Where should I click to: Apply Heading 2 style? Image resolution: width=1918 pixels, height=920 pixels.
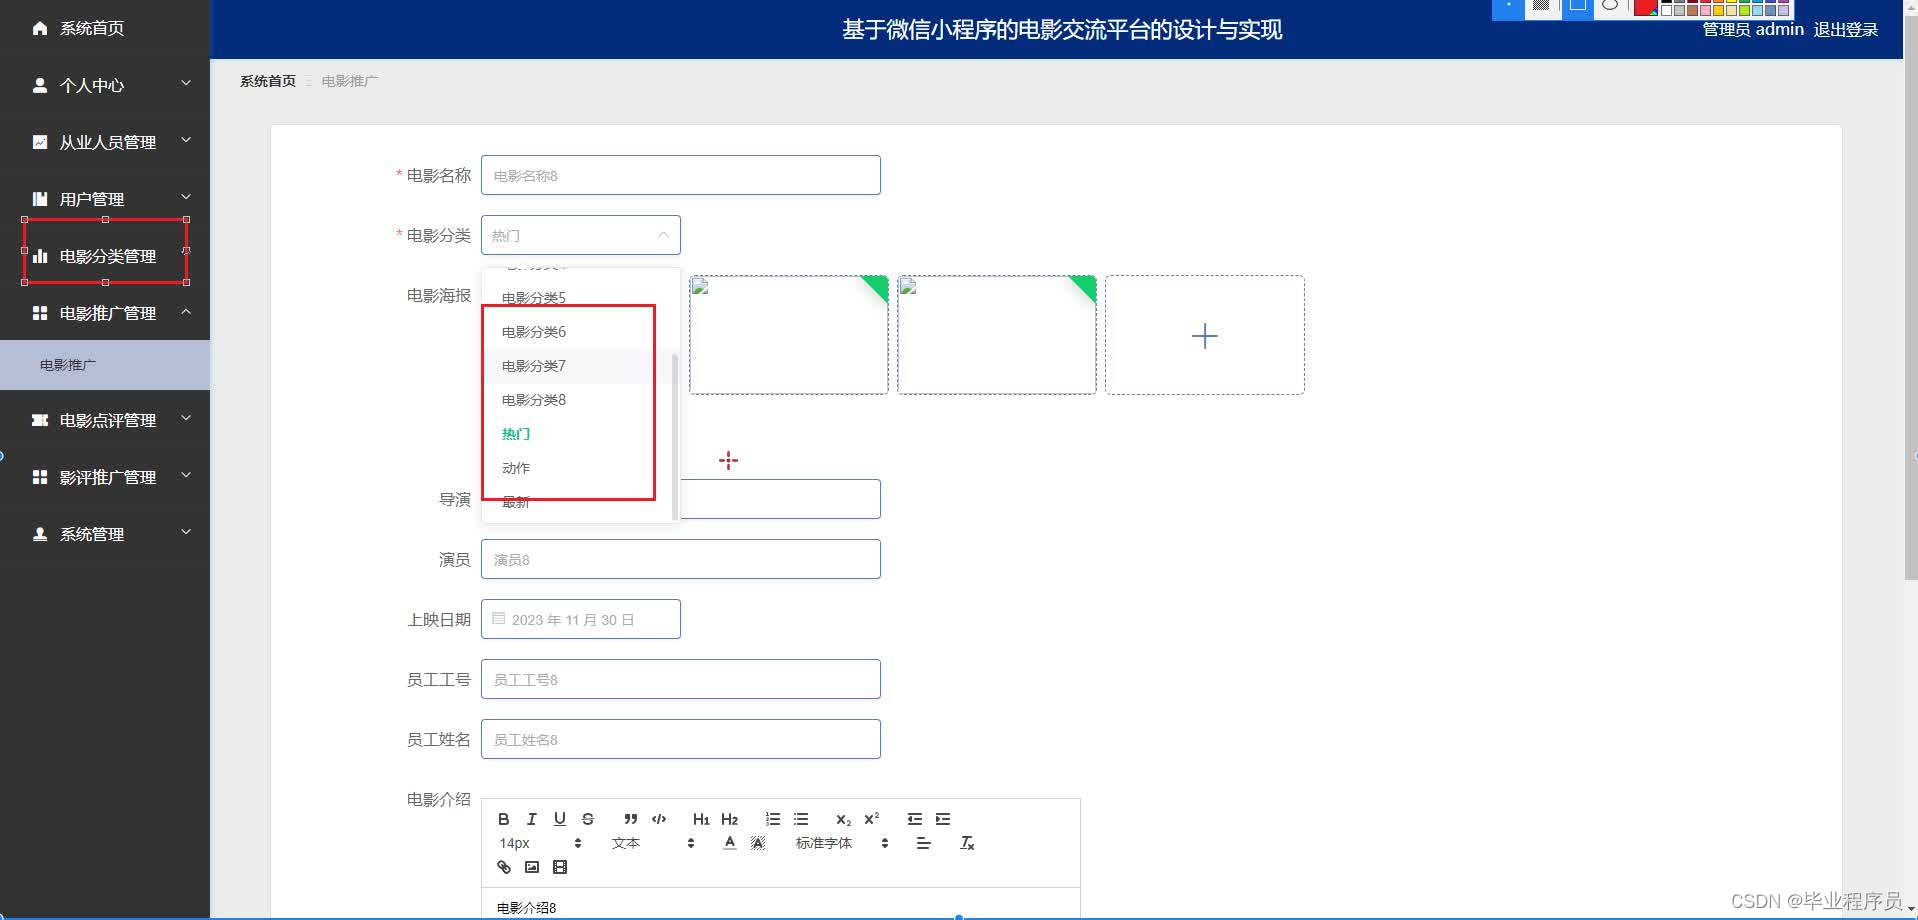[x=729, y=819]
